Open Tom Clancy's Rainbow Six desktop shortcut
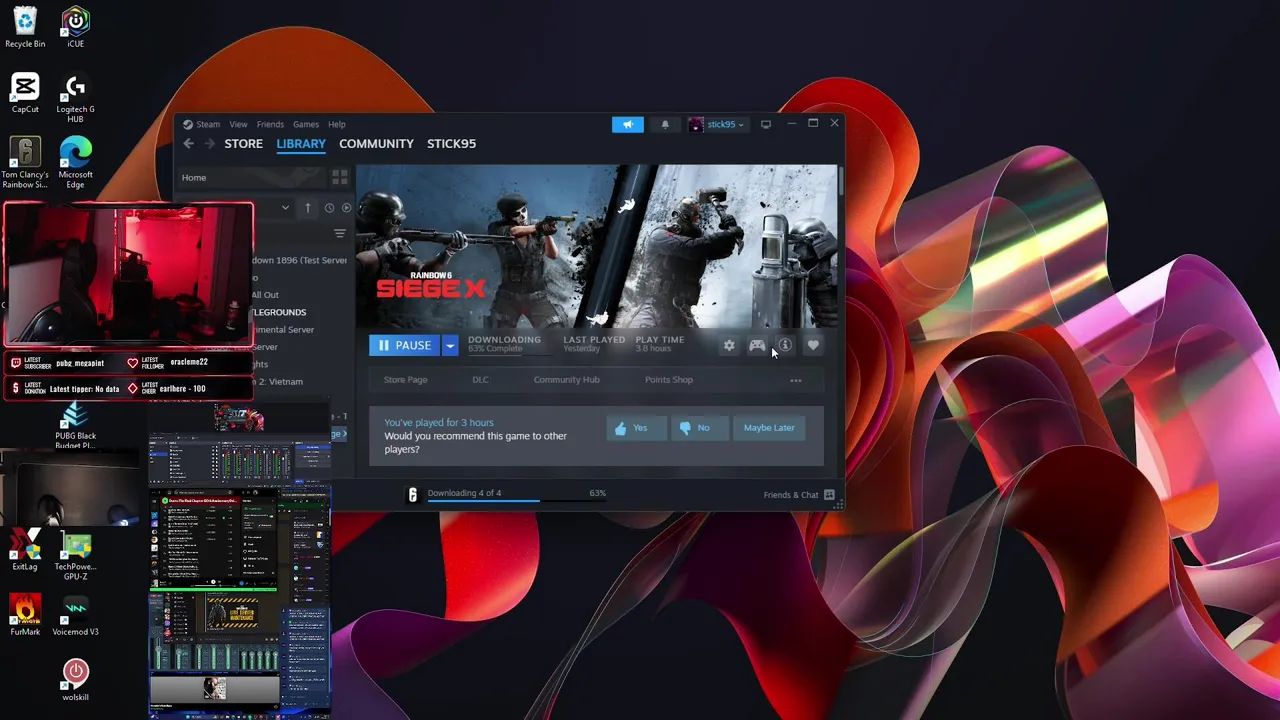The image size is (1280, 720). click(25, 163)
